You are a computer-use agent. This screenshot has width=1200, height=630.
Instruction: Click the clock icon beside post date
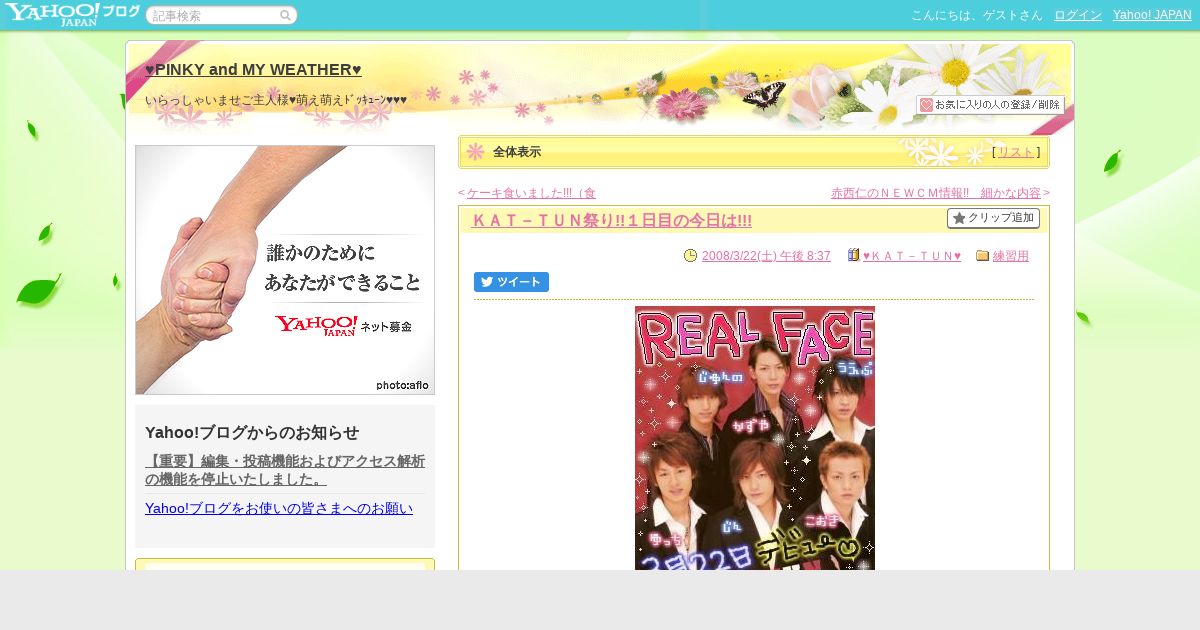(690, 256)
